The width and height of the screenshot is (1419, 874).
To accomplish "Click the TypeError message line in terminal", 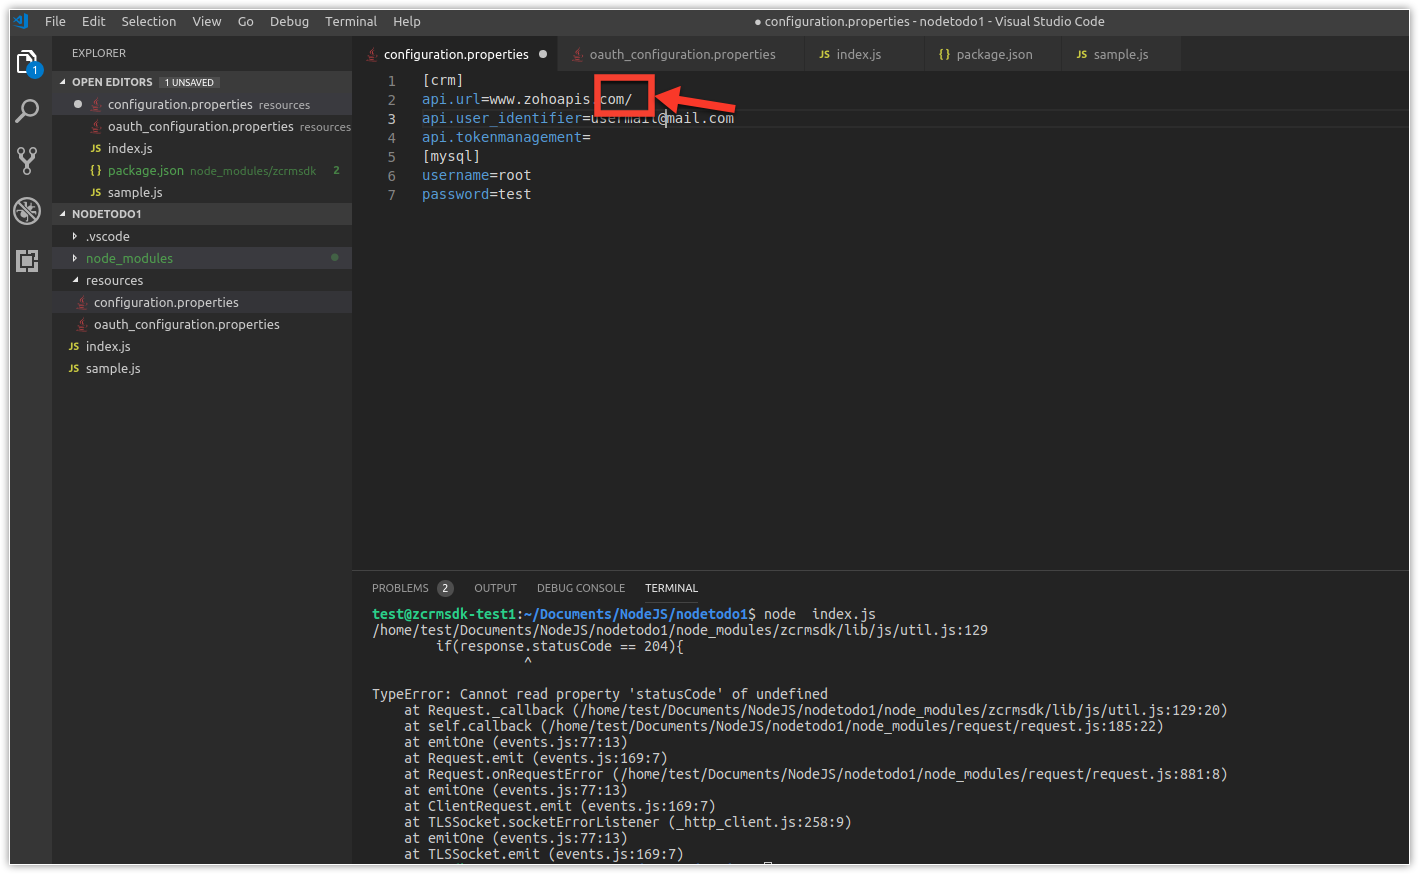I will pyautogui.click(x=600, y=694).
